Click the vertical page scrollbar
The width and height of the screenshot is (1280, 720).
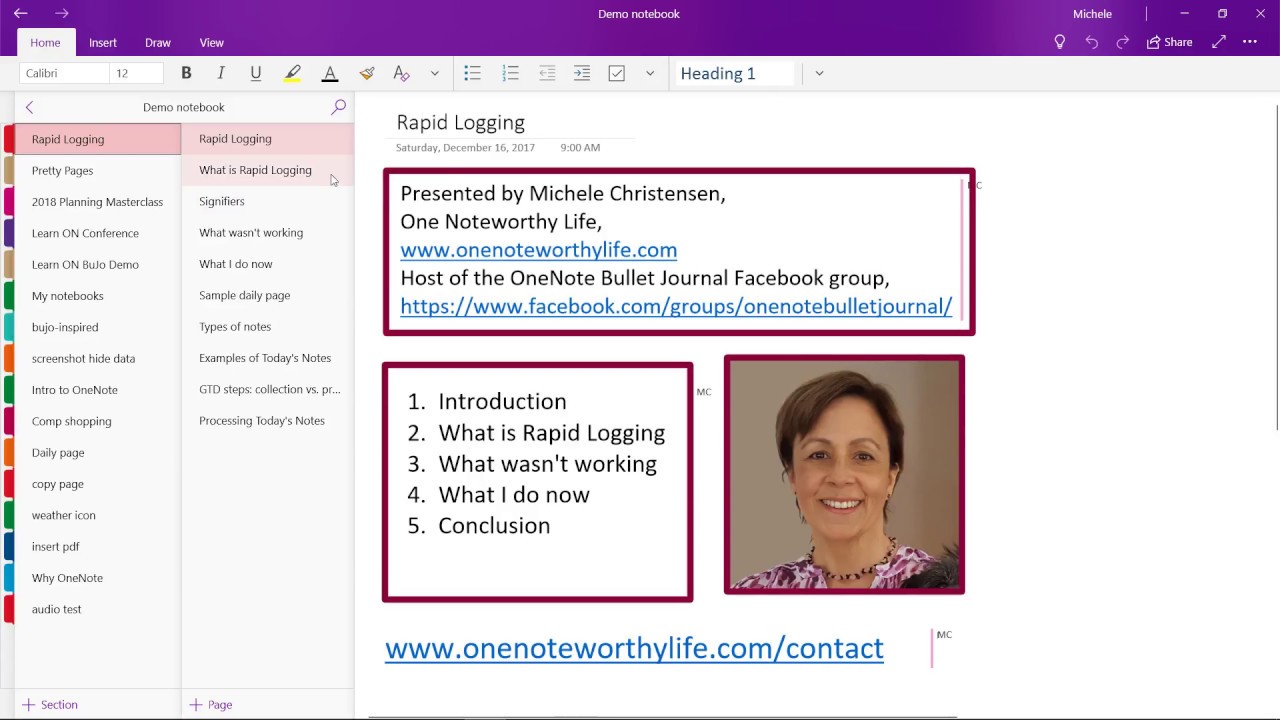[x=1276, y=268]
